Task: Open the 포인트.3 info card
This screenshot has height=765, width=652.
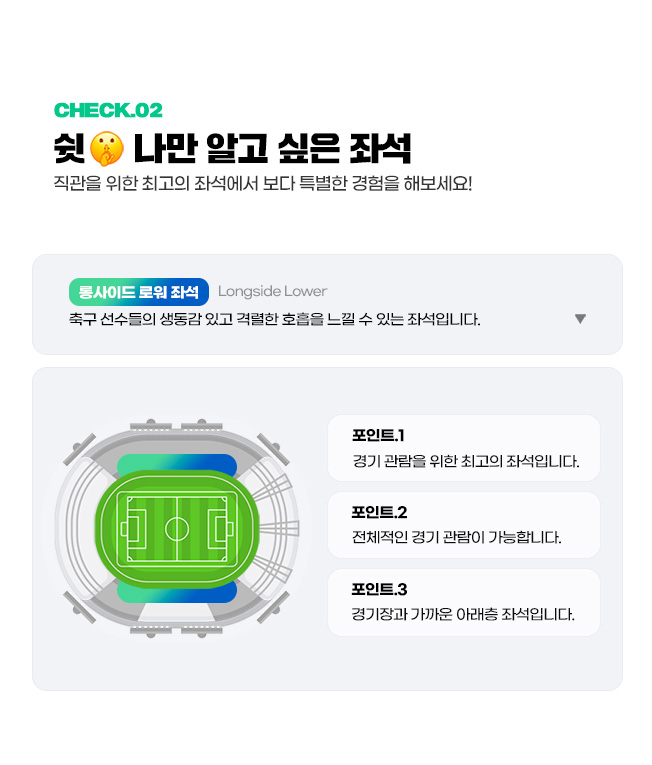Action: coord(464,602)
